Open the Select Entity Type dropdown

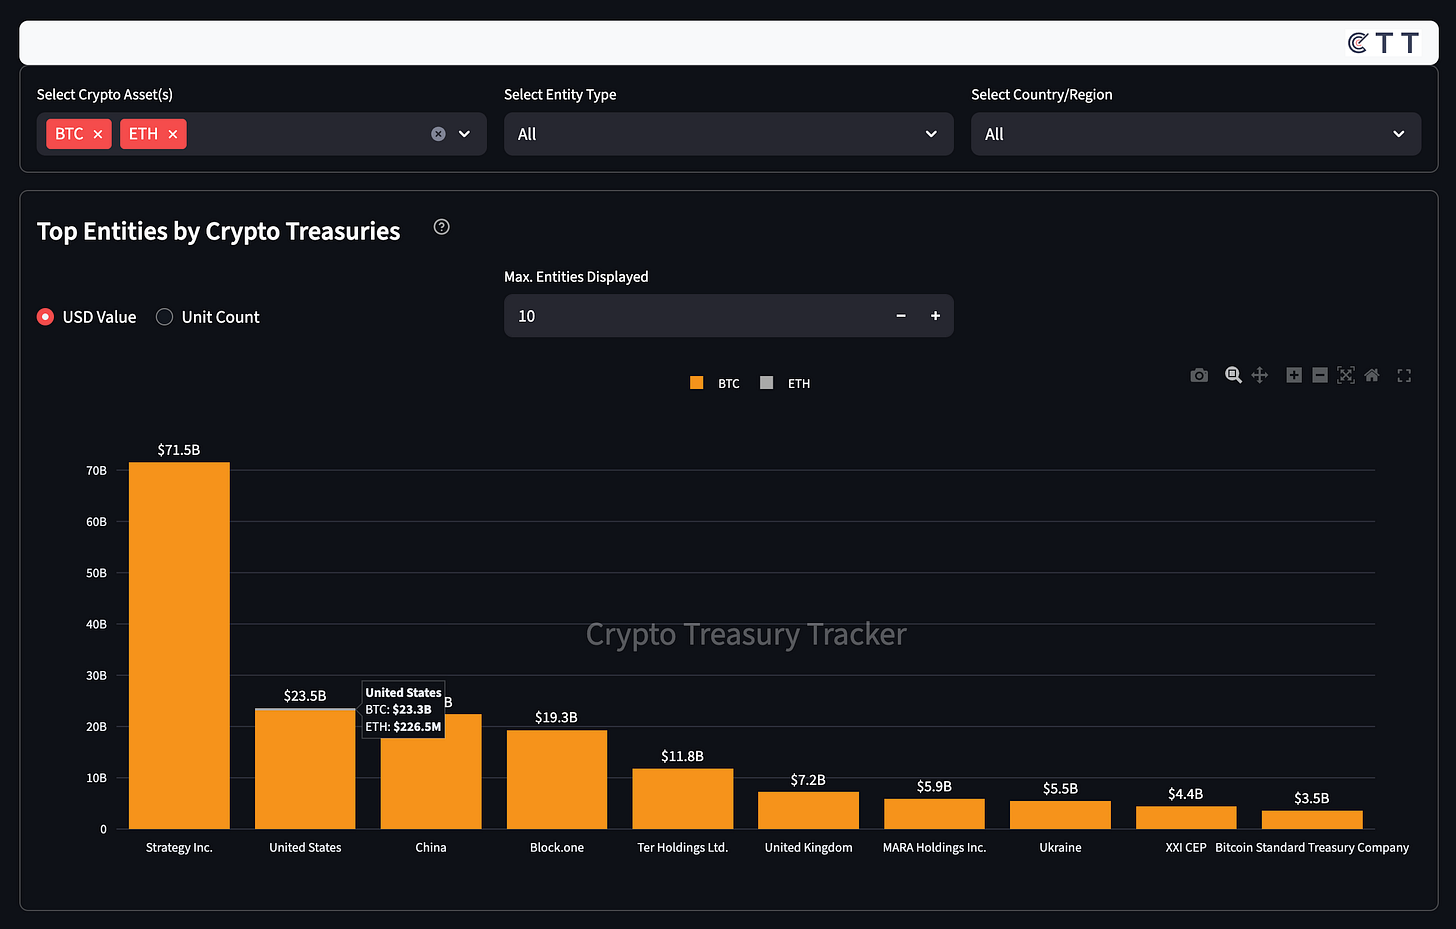pos(728,133)
